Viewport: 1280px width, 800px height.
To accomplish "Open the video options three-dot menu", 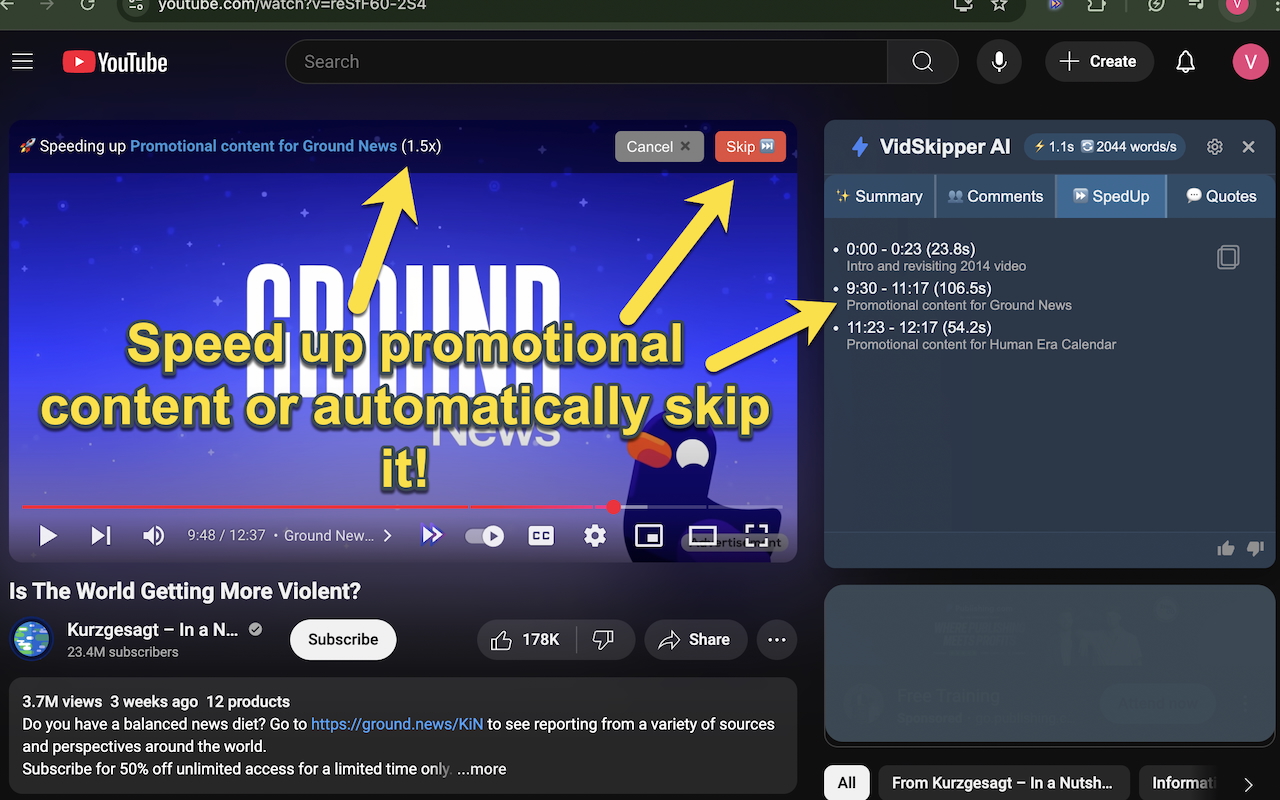I will [x=777, y=639].
